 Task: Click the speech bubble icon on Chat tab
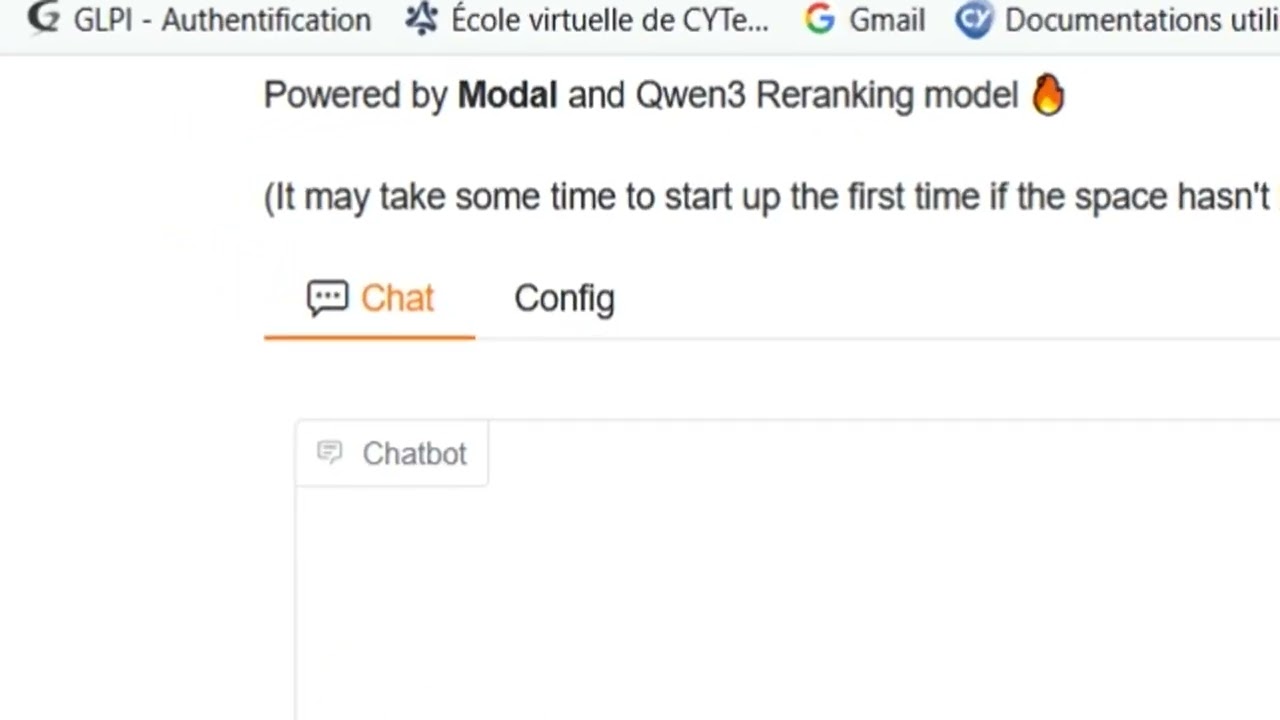(x=327, y=298)
